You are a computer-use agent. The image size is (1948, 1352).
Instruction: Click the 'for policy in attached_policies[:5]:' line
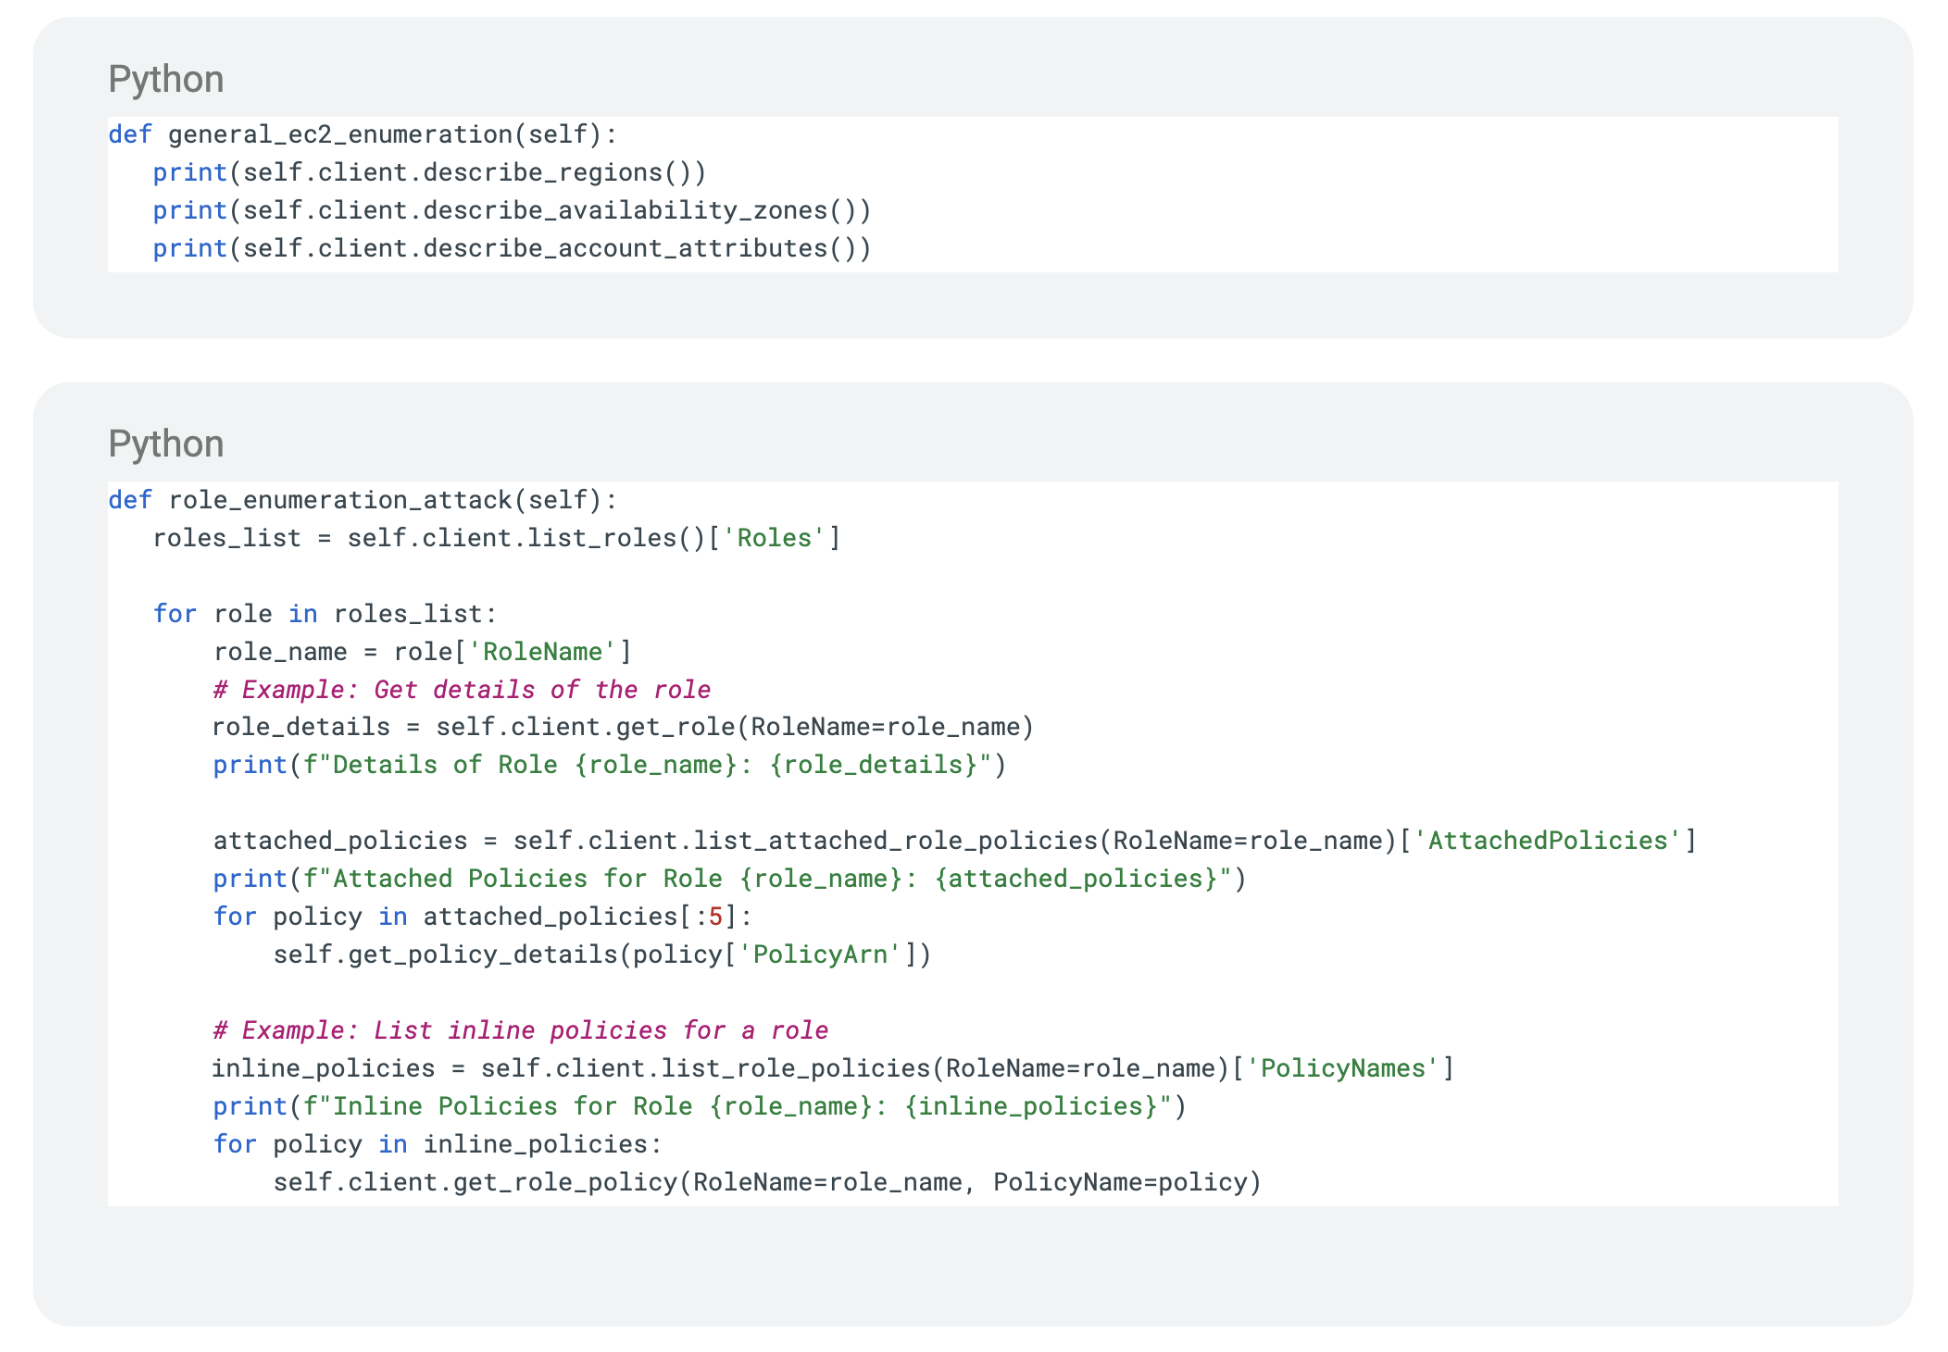coord(483,917)
